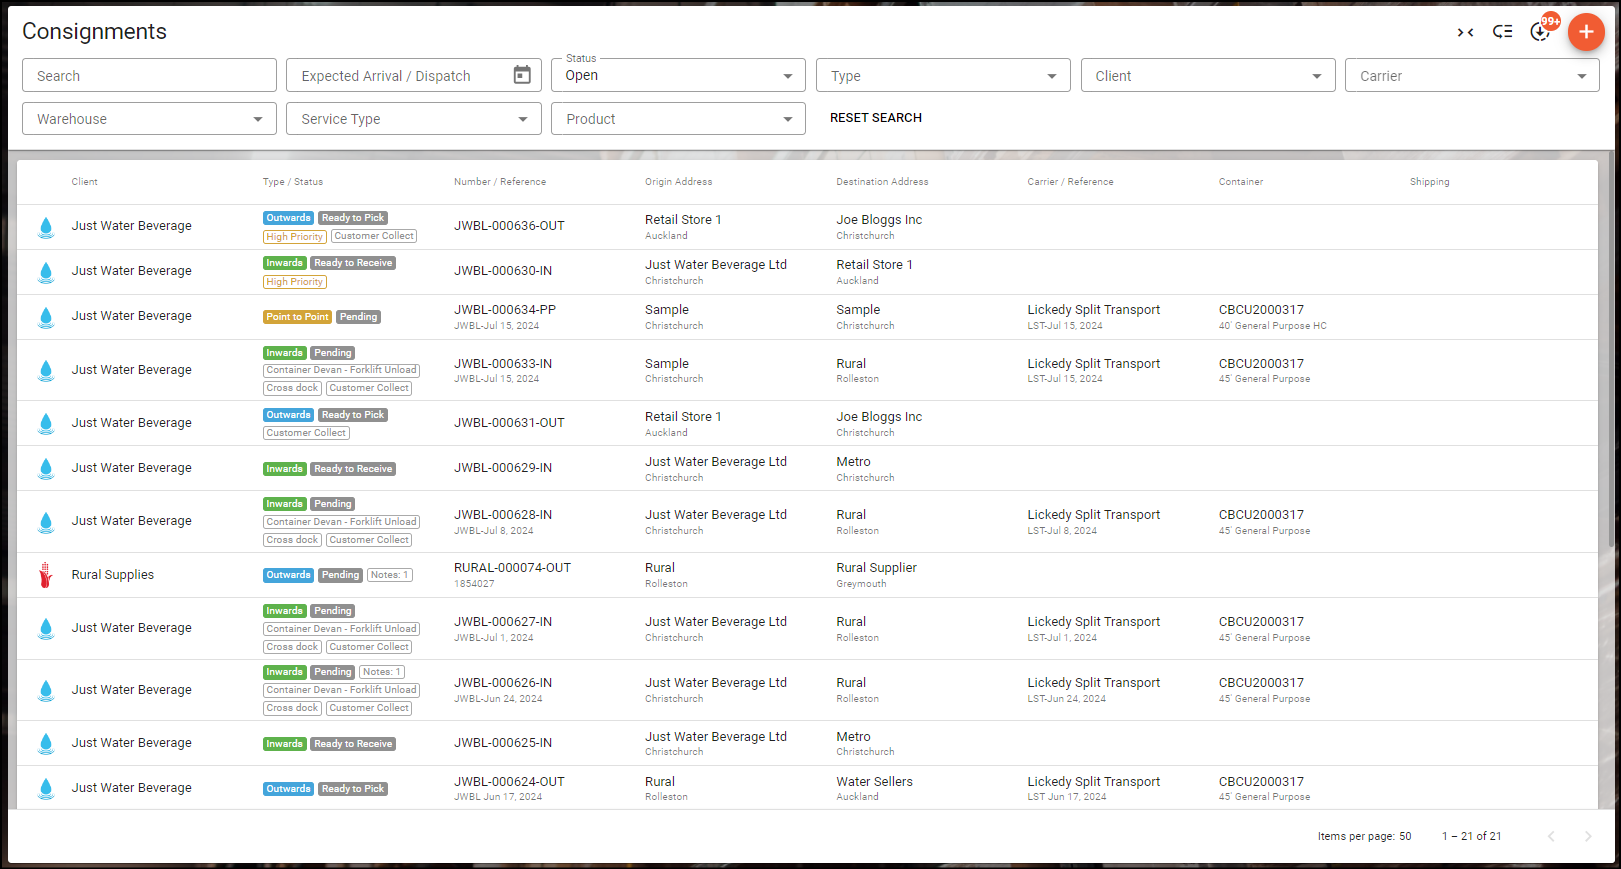Click water drop icon for JWBL-000636-OUT row

(x=46, y=227)
